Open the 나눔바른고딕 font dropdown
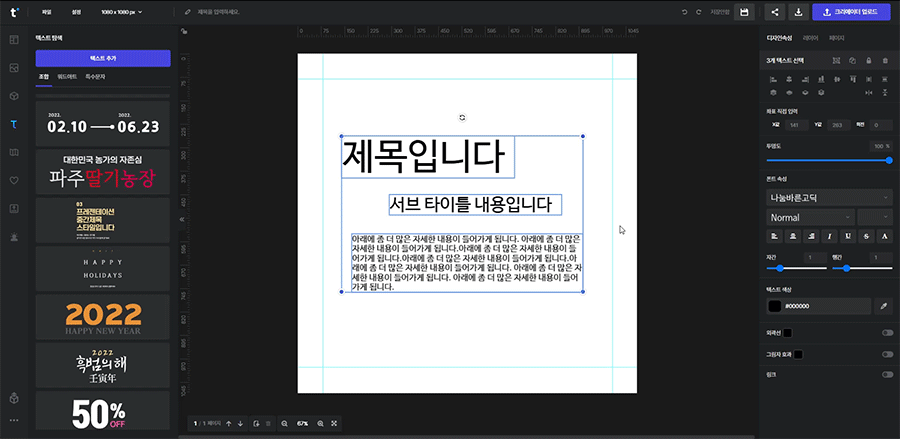 pyautogui.click(x=829, y=198)
